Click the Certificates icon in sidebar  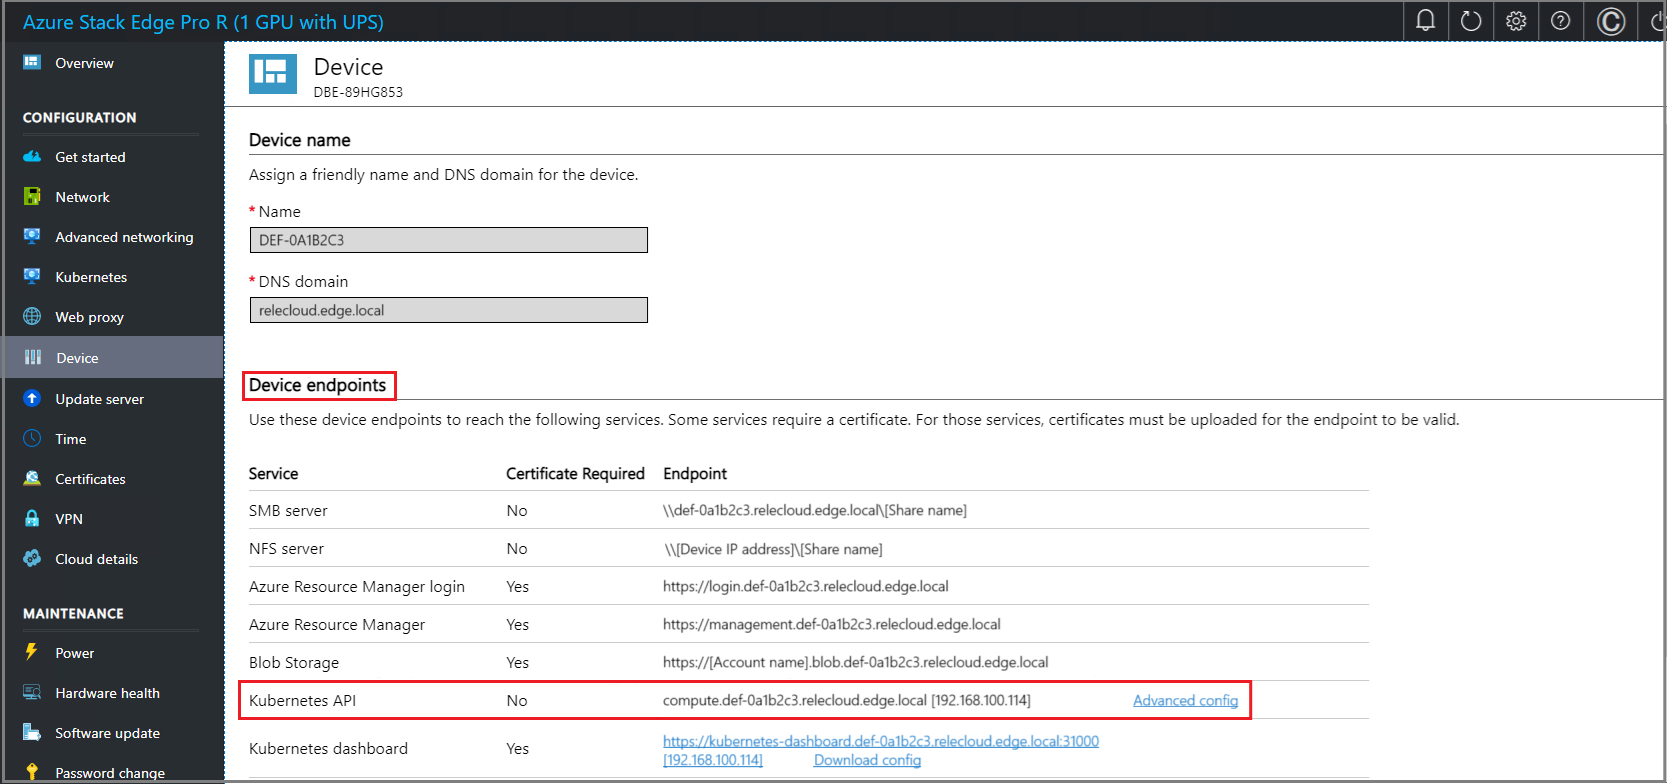tap(32, 478)
